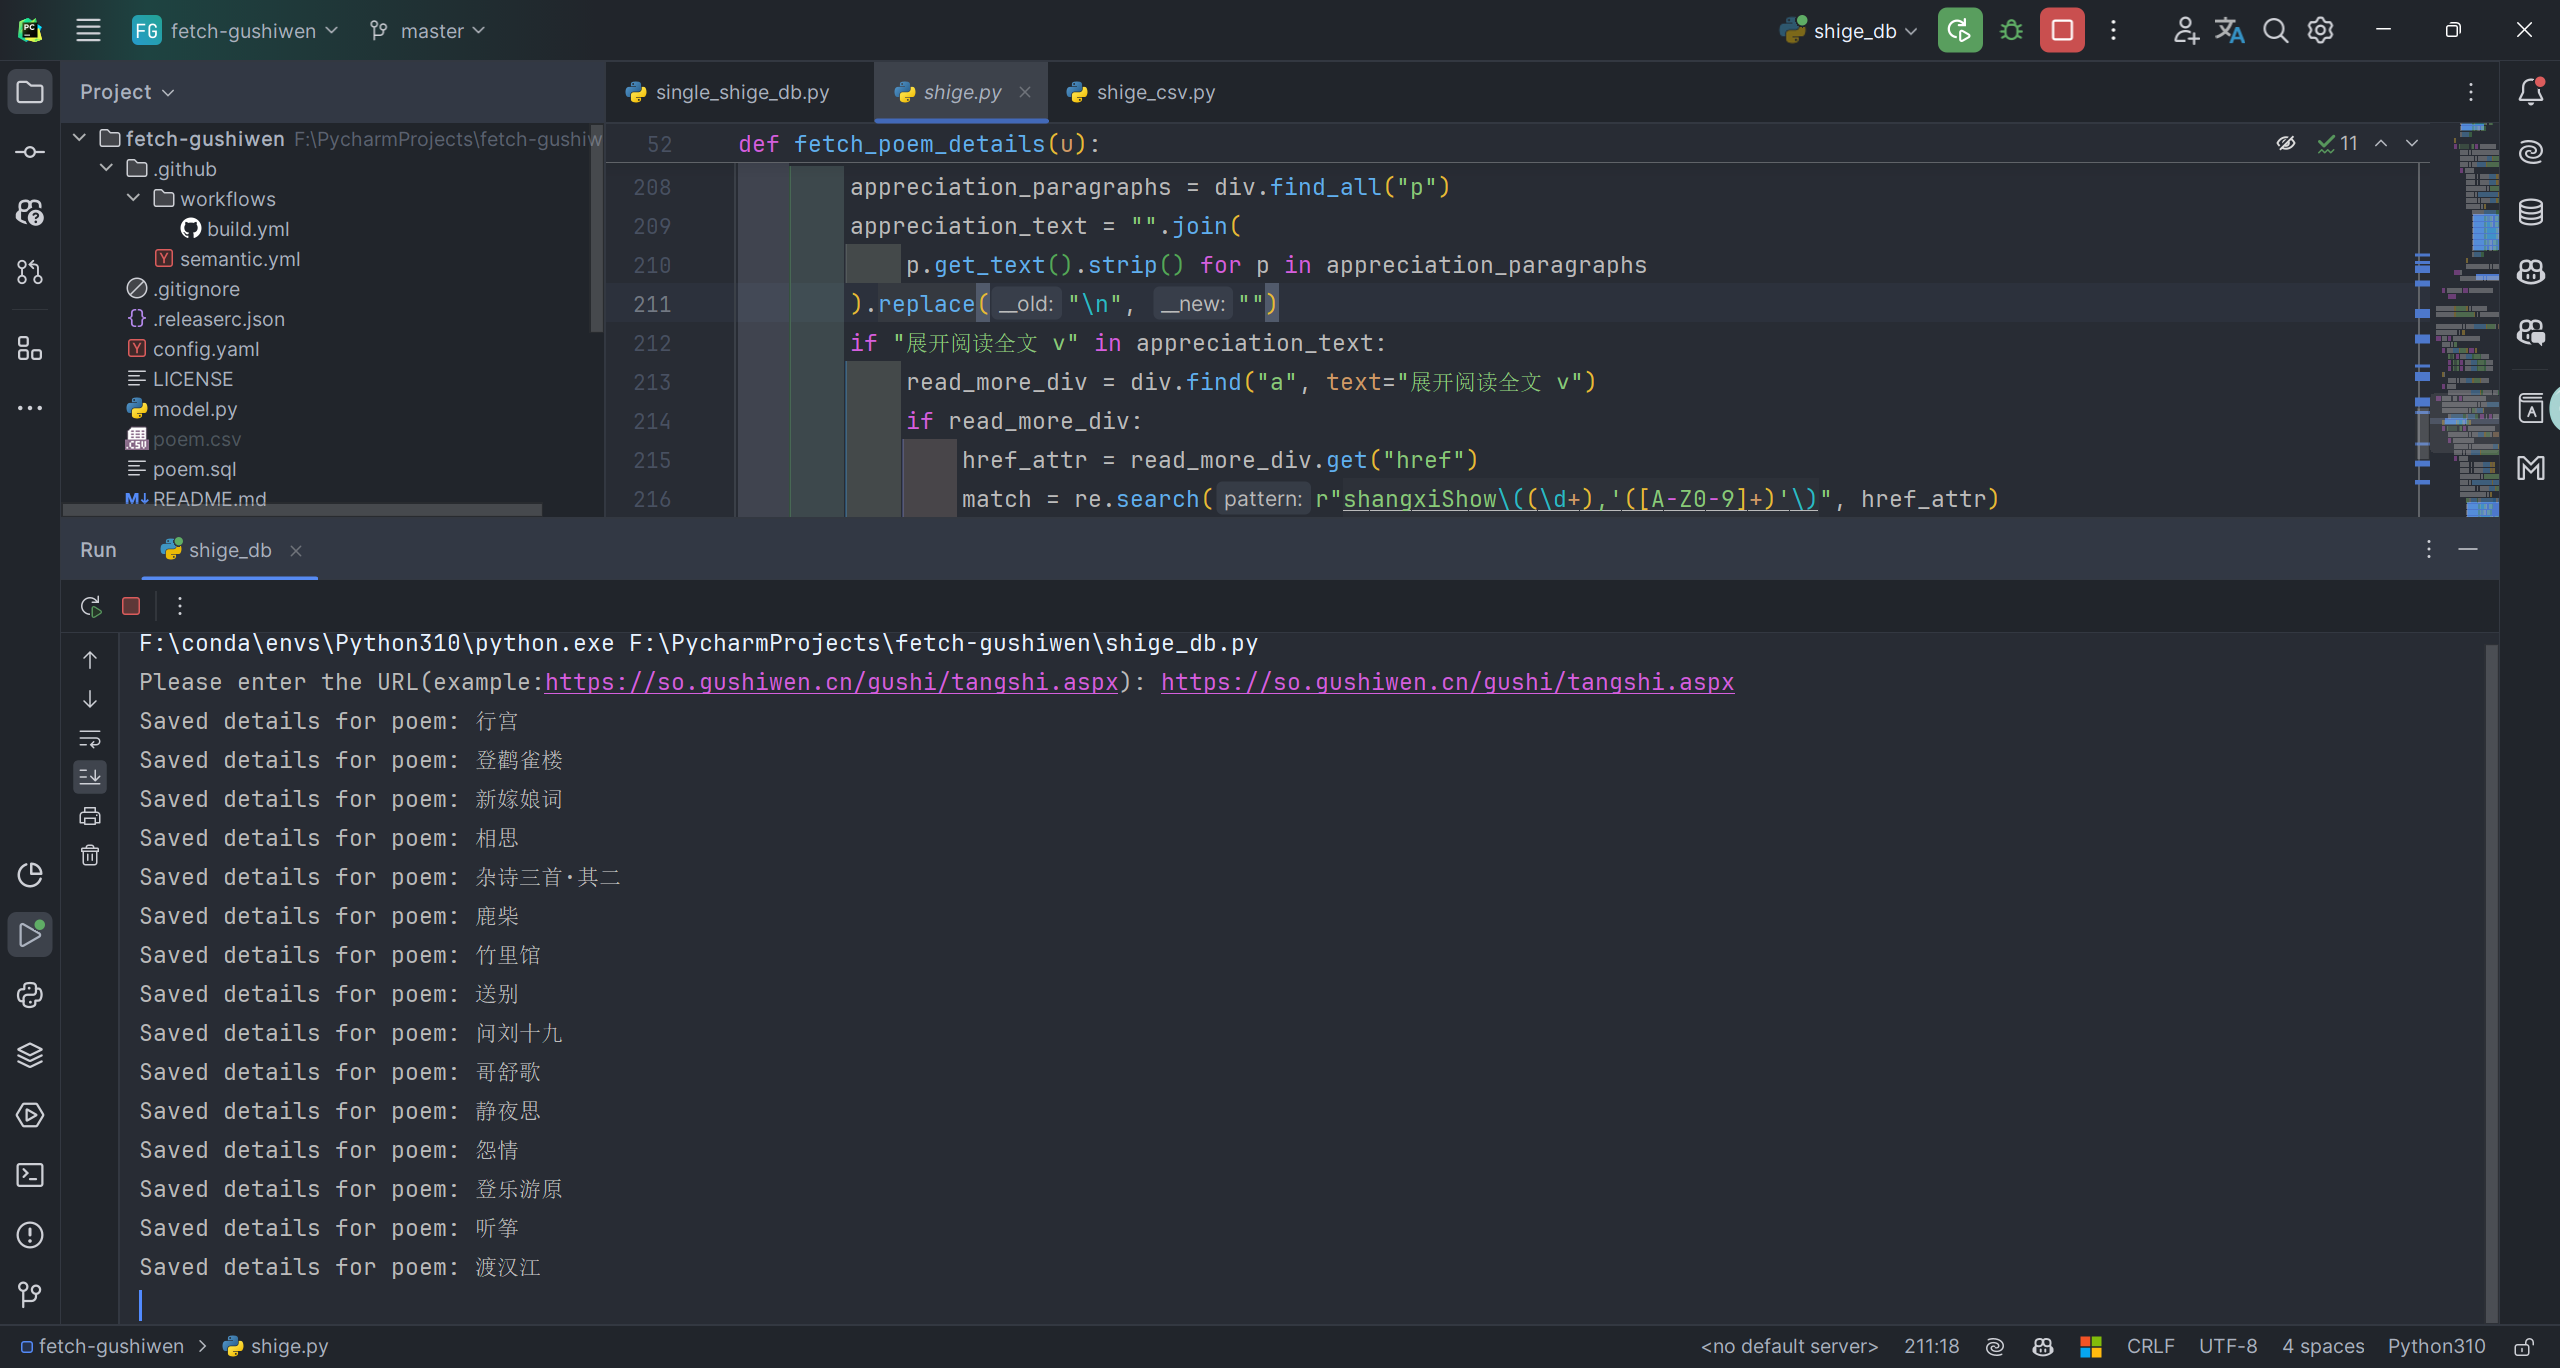This screenshot has width=2560, height=1368.
Task: Open the Problems tool window
Action: tap(30, 1235)
